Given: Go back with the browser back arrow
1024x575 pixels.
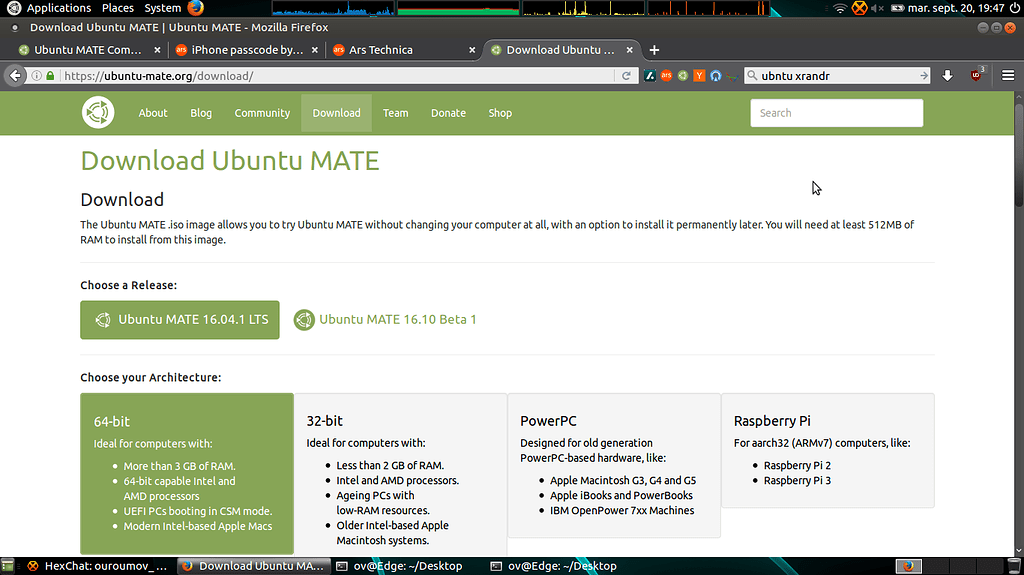Looking at the screenshot, I should [15, 76].
